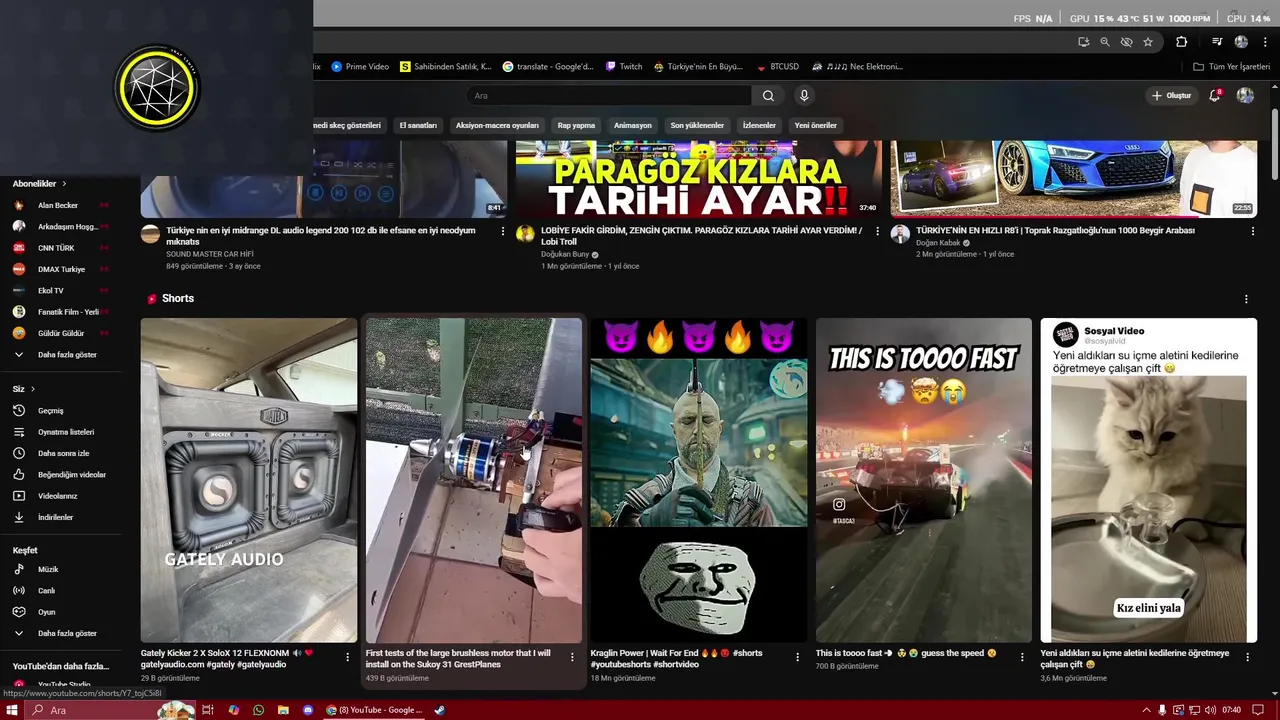Open Task View on the taskbar
This screenshot has height=720, width=1280.
point(208,710)
